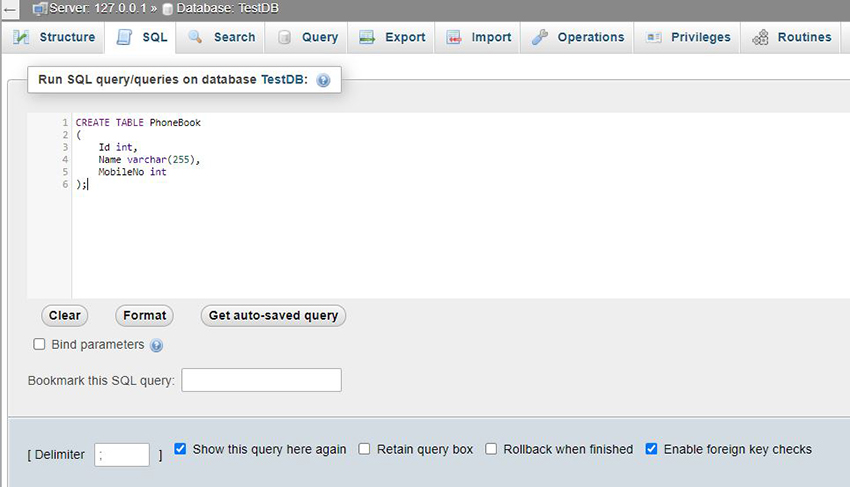
Task: Open the Query tab
Action: (306, 37)
